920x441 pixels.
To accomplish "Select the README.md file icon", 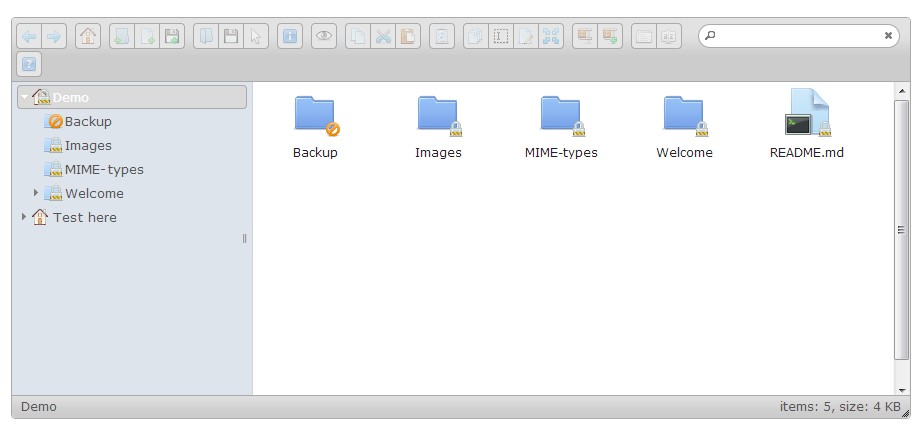I will 806,113.
